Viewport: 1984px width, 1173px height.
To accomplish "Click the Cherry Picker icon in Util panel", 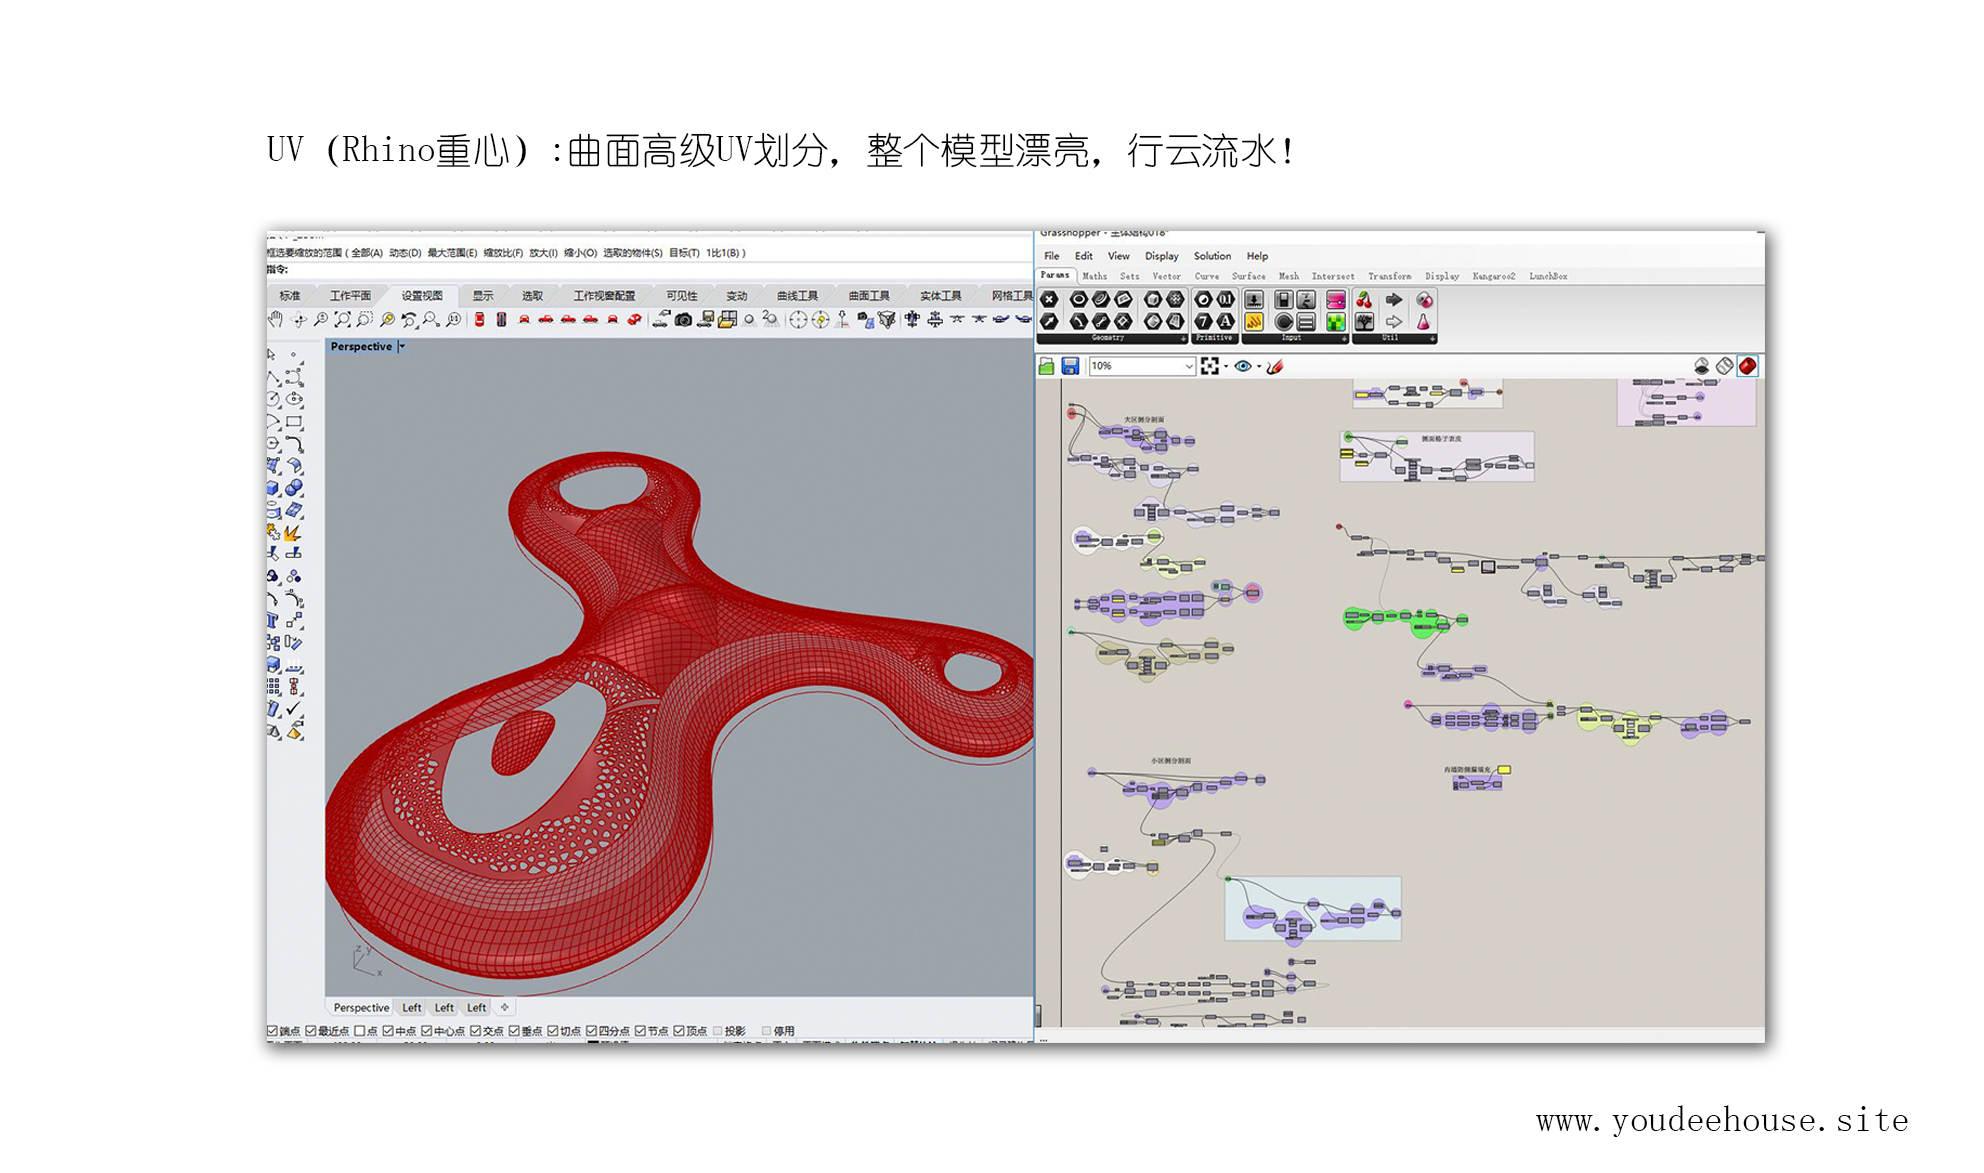I will click(1364, 300).
